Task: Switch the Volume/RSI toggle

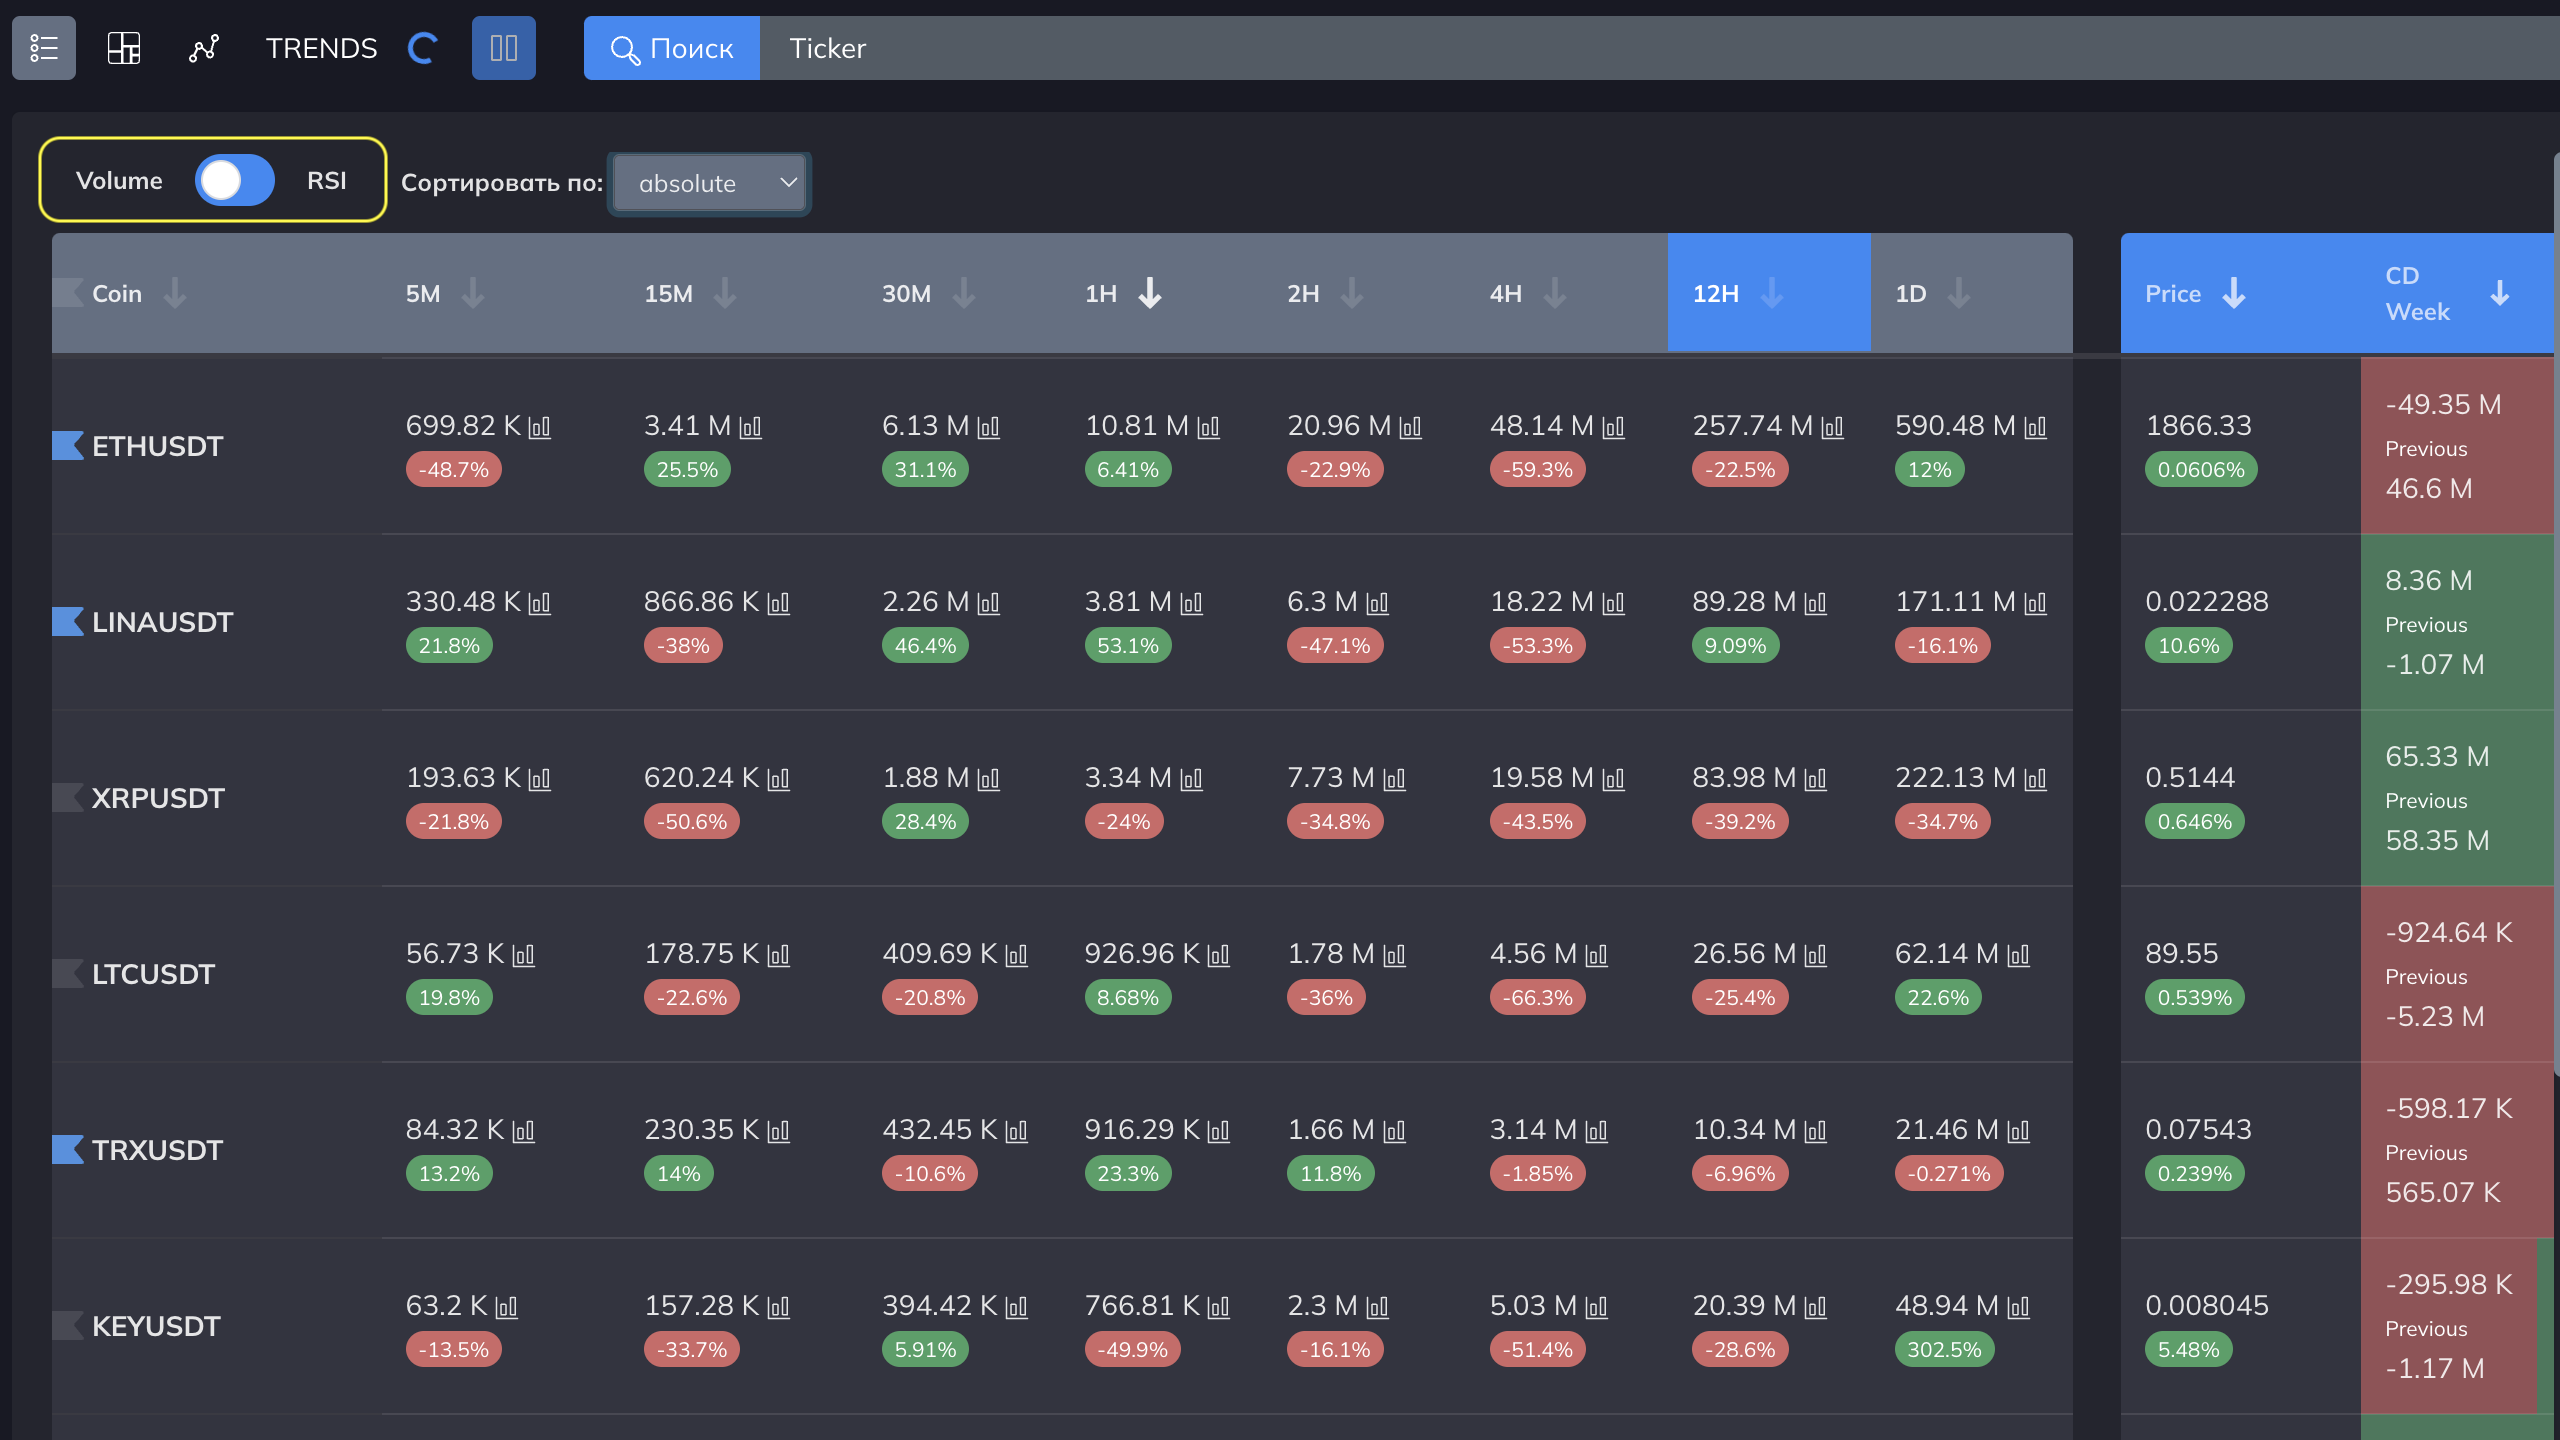Action: click(235, 180)
